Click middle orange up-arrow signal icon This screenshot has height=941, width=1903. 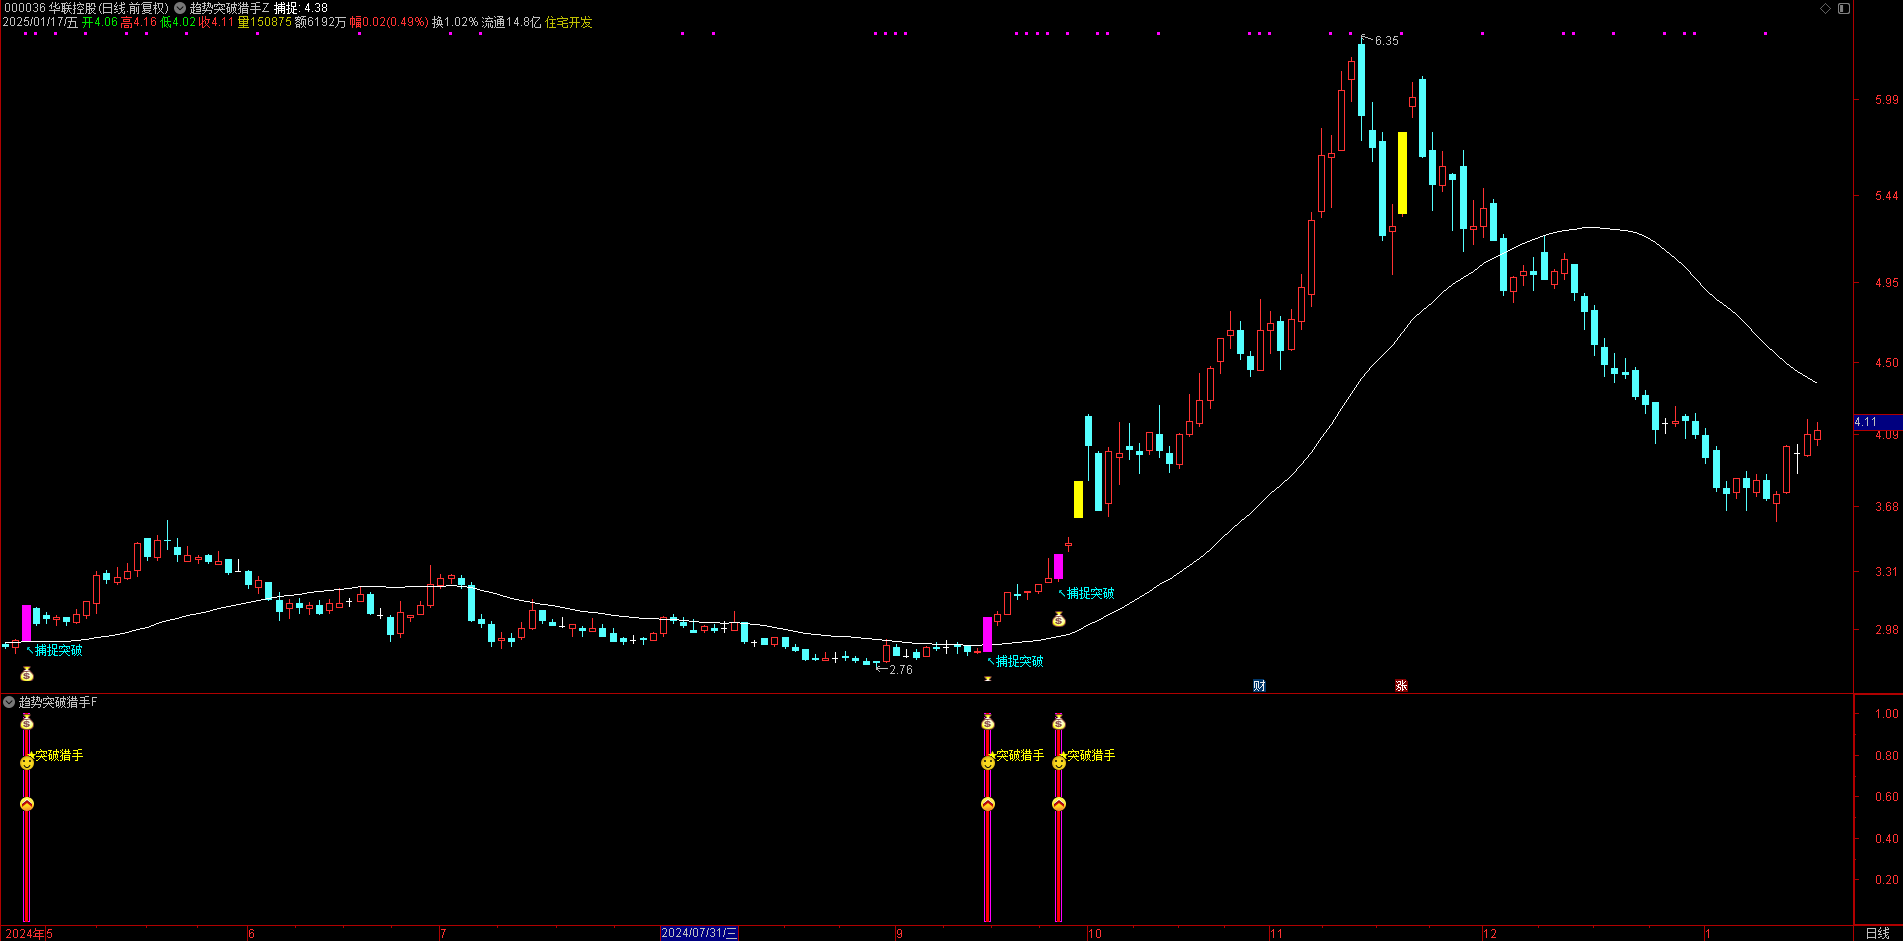(x=988, y=804)
